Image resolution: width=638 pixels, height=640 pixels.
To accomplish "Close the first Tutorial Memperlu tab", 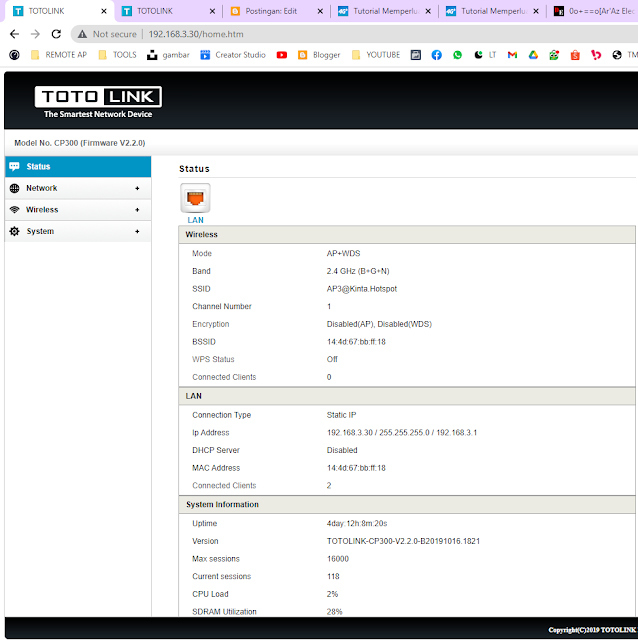I will tap(428, 11).
